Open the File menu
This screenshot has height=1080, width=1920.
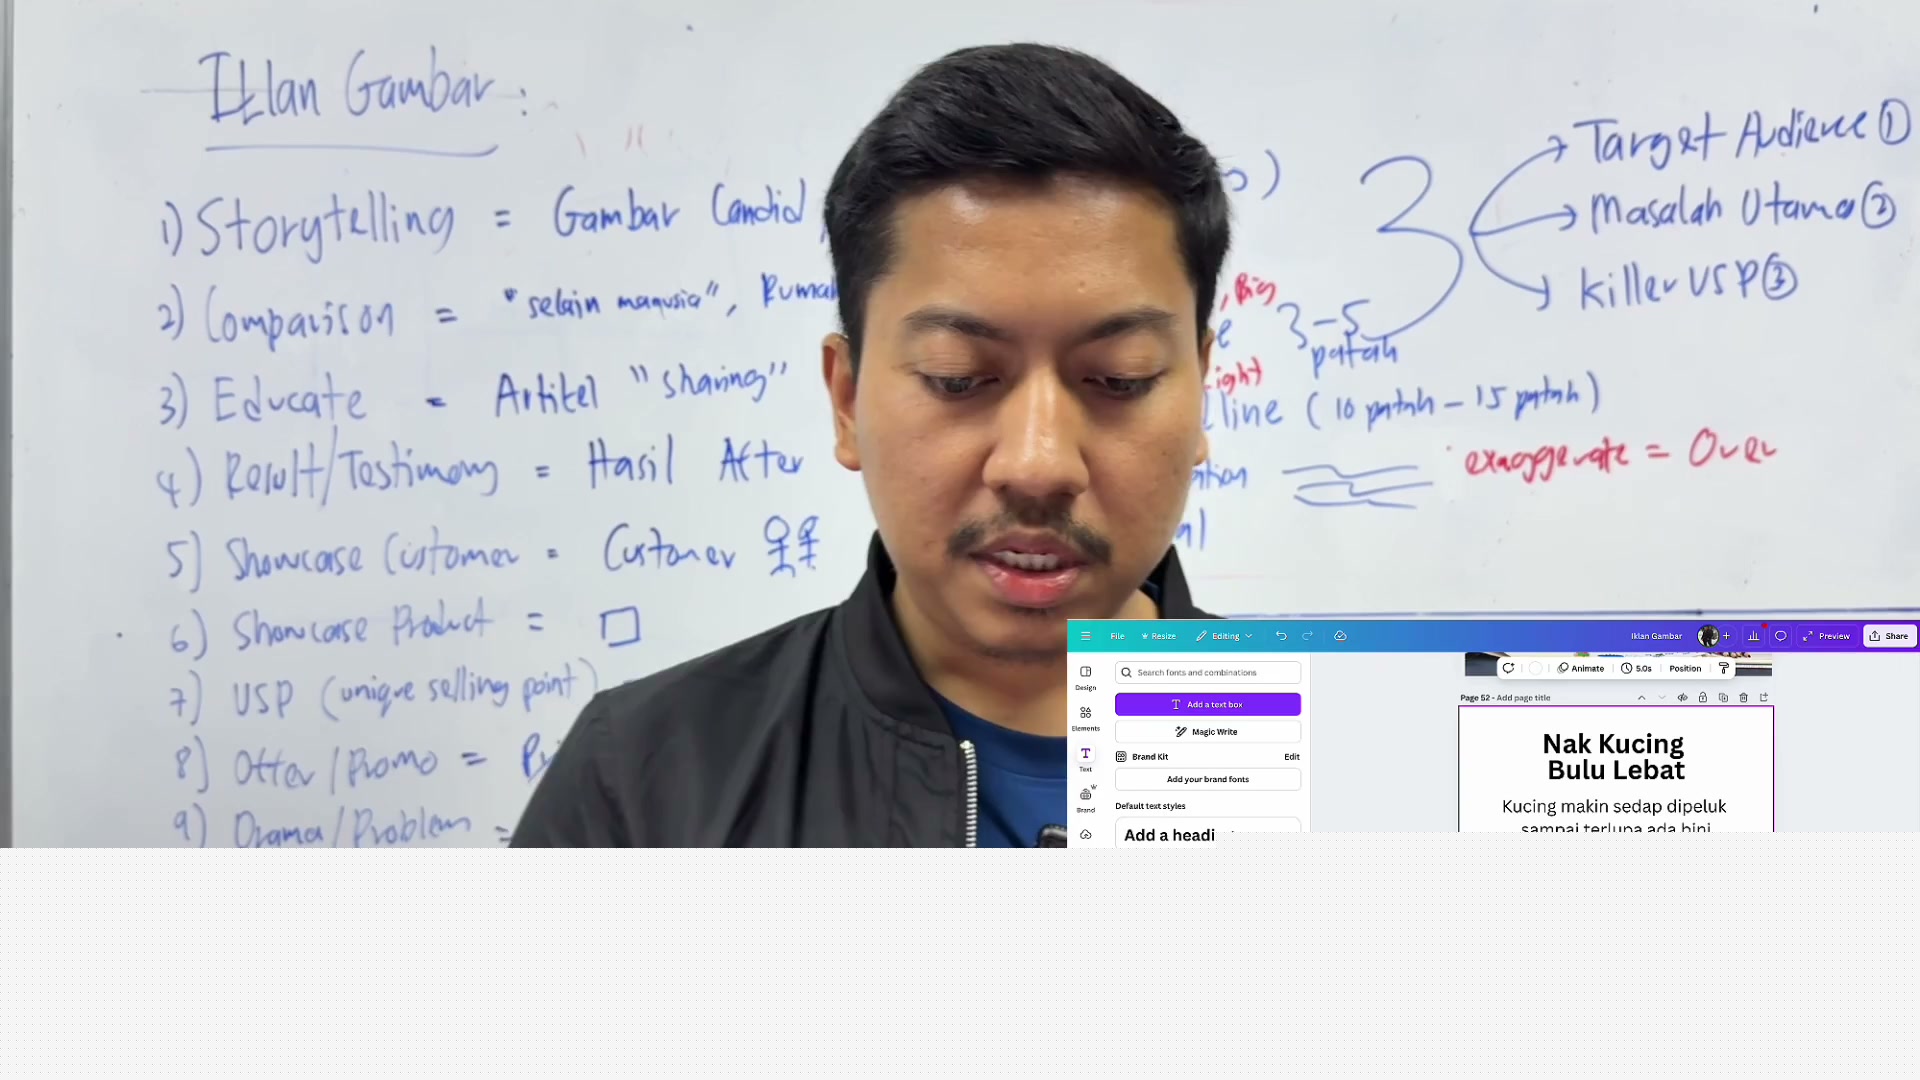pyautogui.click(x=1117, y=636)
